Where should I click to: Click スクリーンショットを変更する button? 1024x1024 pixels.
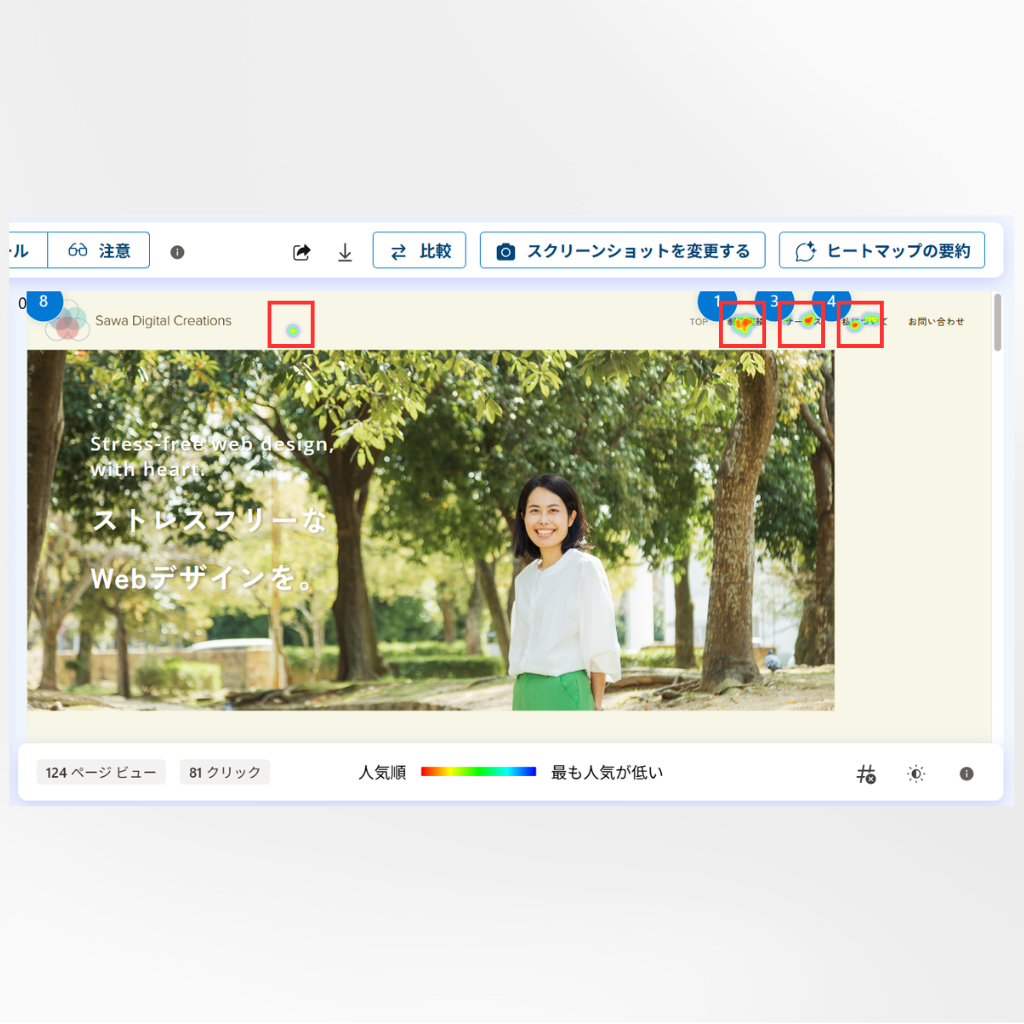(x=622, y=250)
